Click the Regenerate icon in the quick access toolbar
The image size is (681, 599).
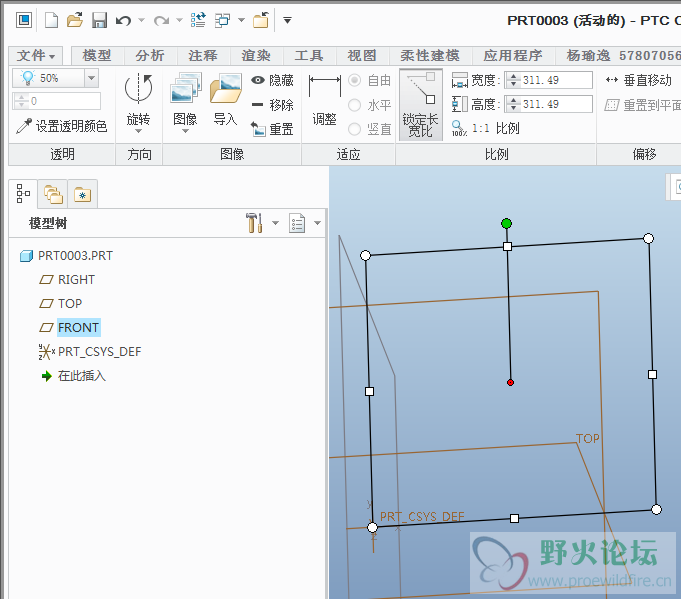coord(198,20)
